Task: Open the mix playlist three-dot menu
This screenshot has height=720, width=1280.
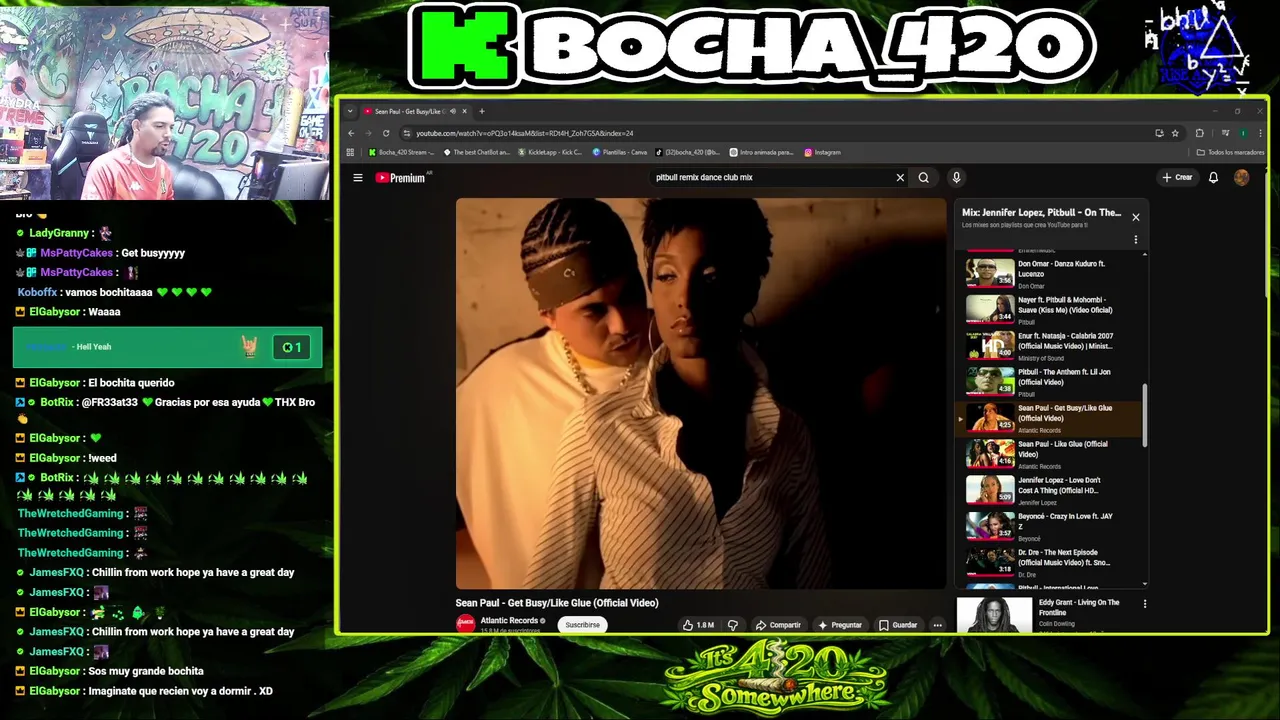Action: click(x=1135, y=239)
